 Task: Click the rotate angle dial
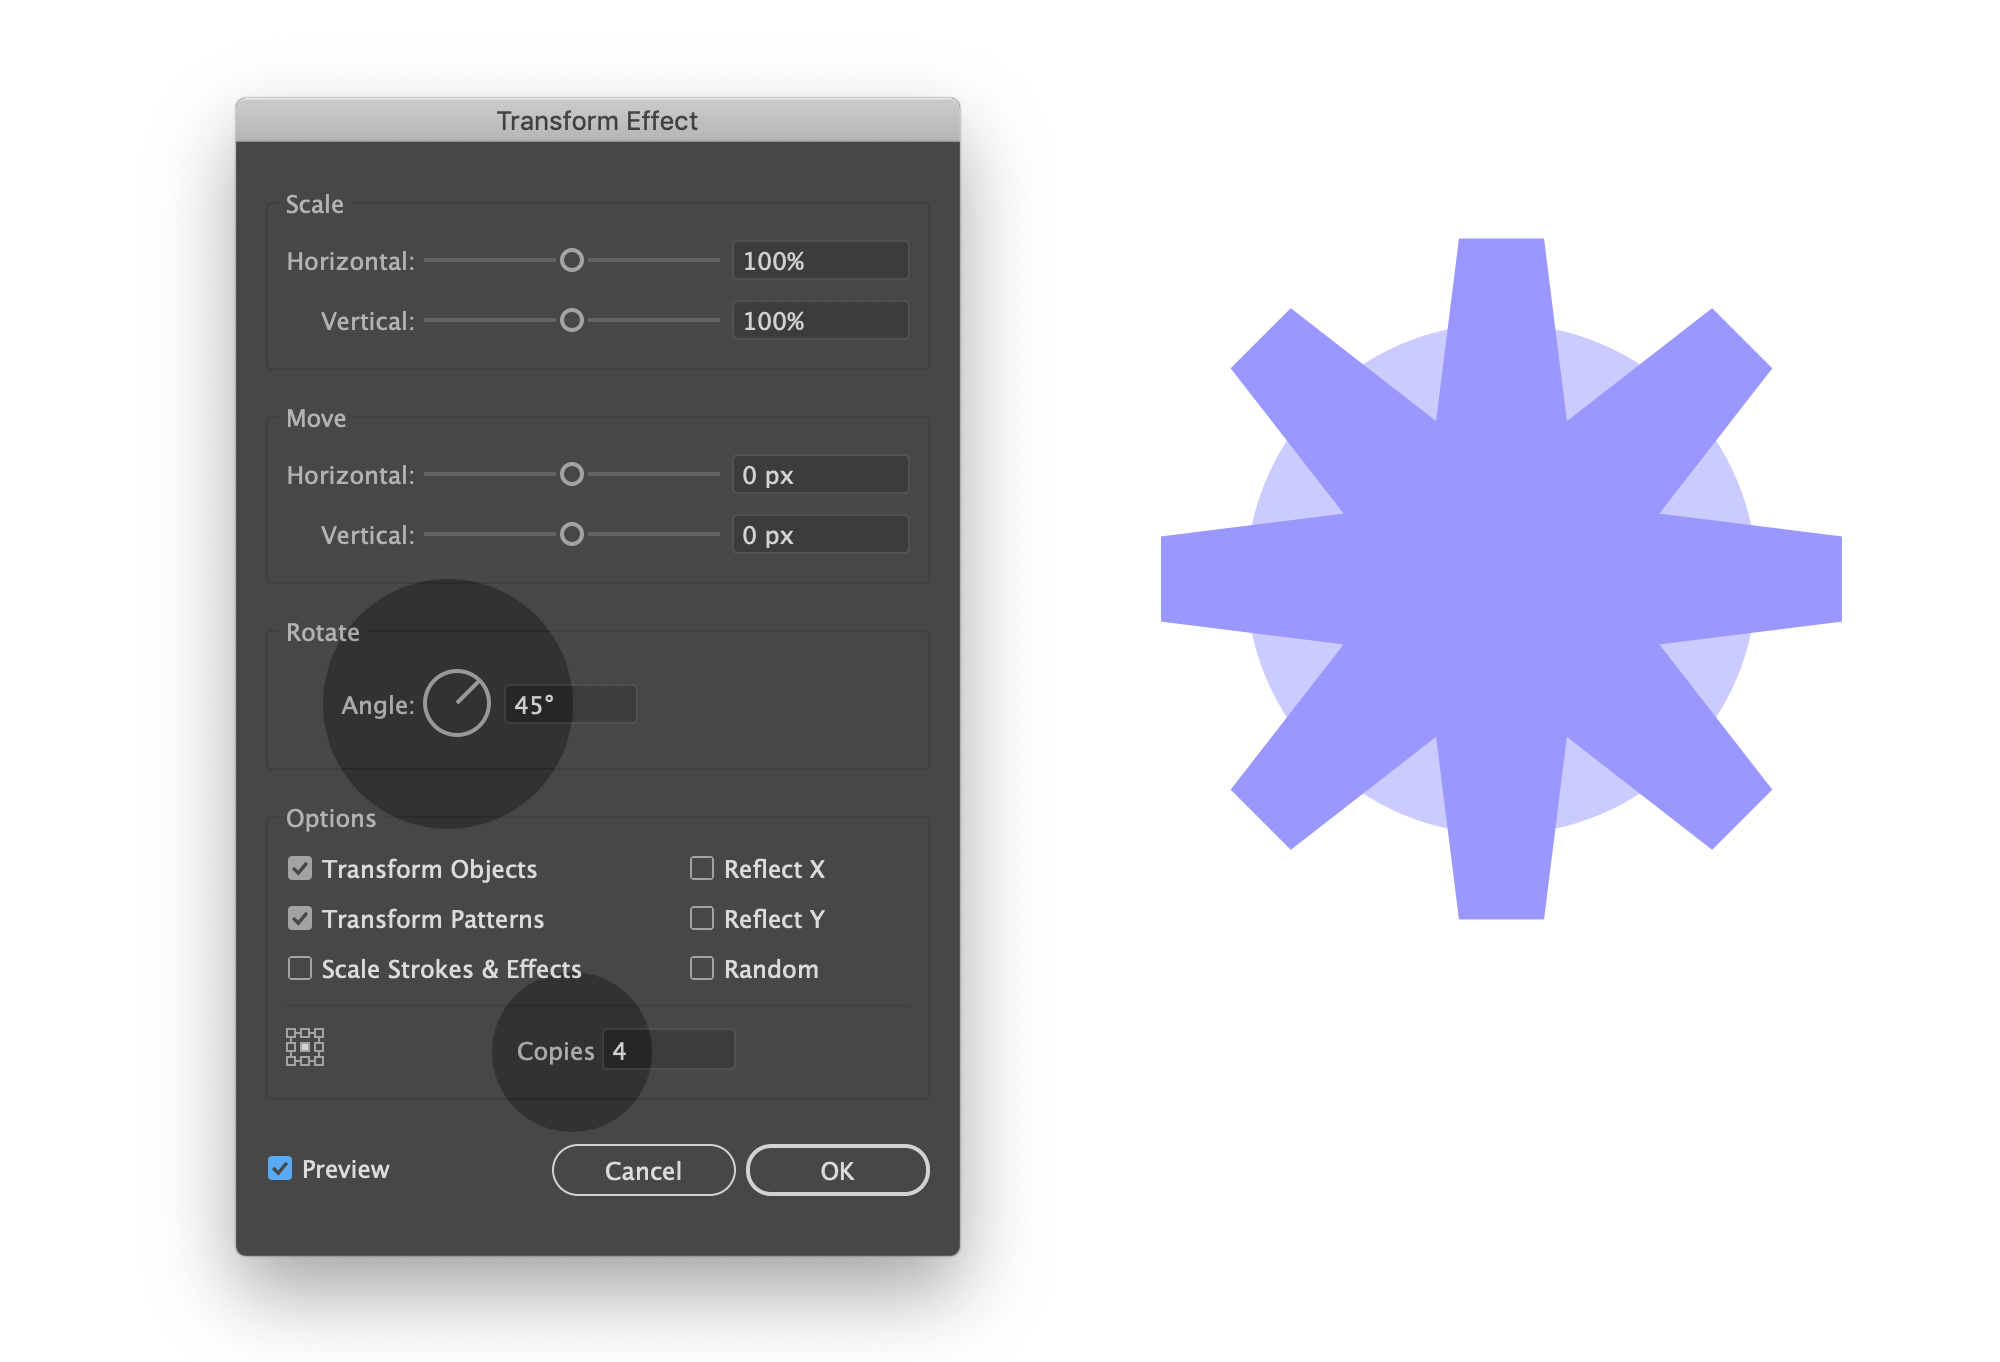[457, 703]
